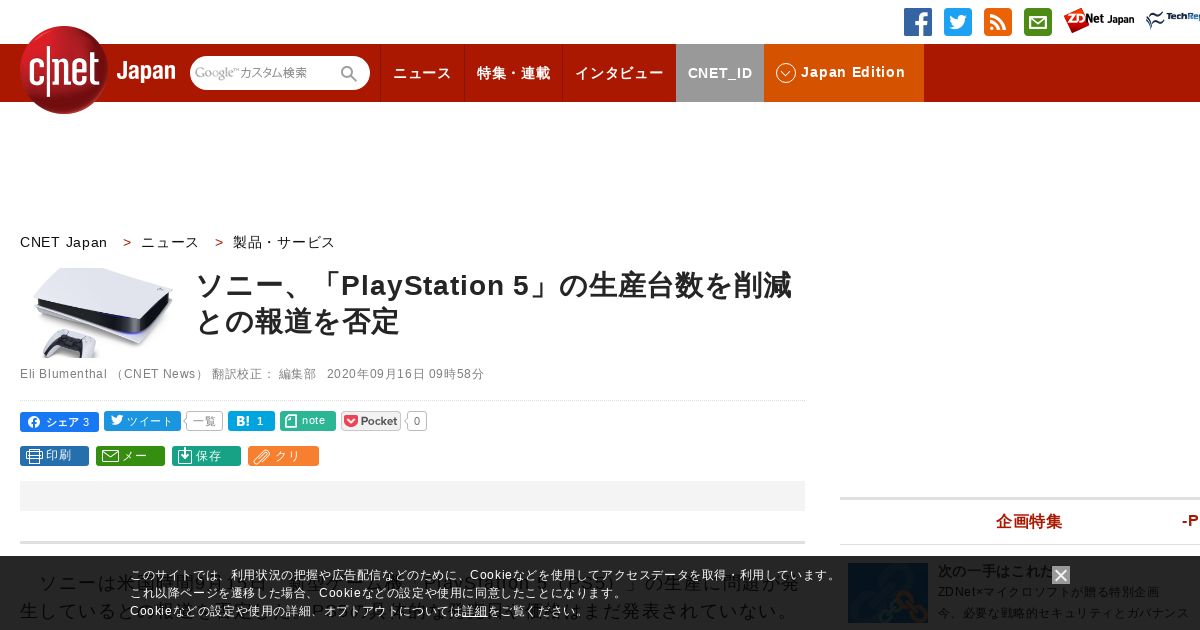Open the CNET_ID menu tab
Image resolution: width=1200 pixels, height=630 pixels.
720,73
